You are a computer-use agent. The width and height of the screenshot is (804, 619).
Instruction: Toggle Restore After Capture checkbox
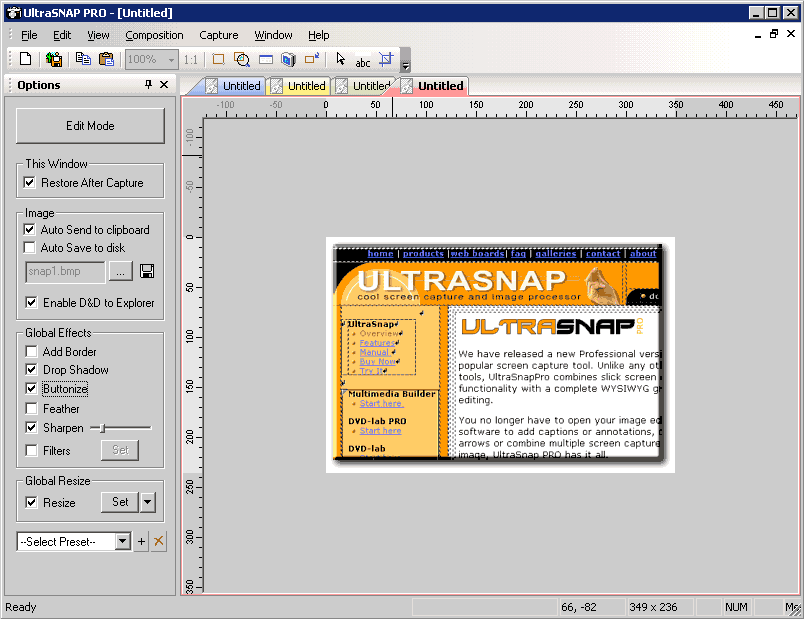pyautogui.click(x=29, y=183)
